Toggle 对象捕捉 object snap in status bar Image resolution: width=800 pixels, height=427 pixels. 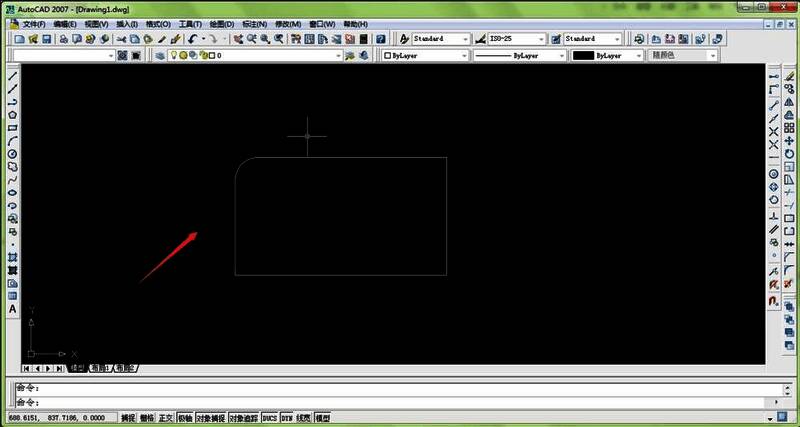point(210,417)
